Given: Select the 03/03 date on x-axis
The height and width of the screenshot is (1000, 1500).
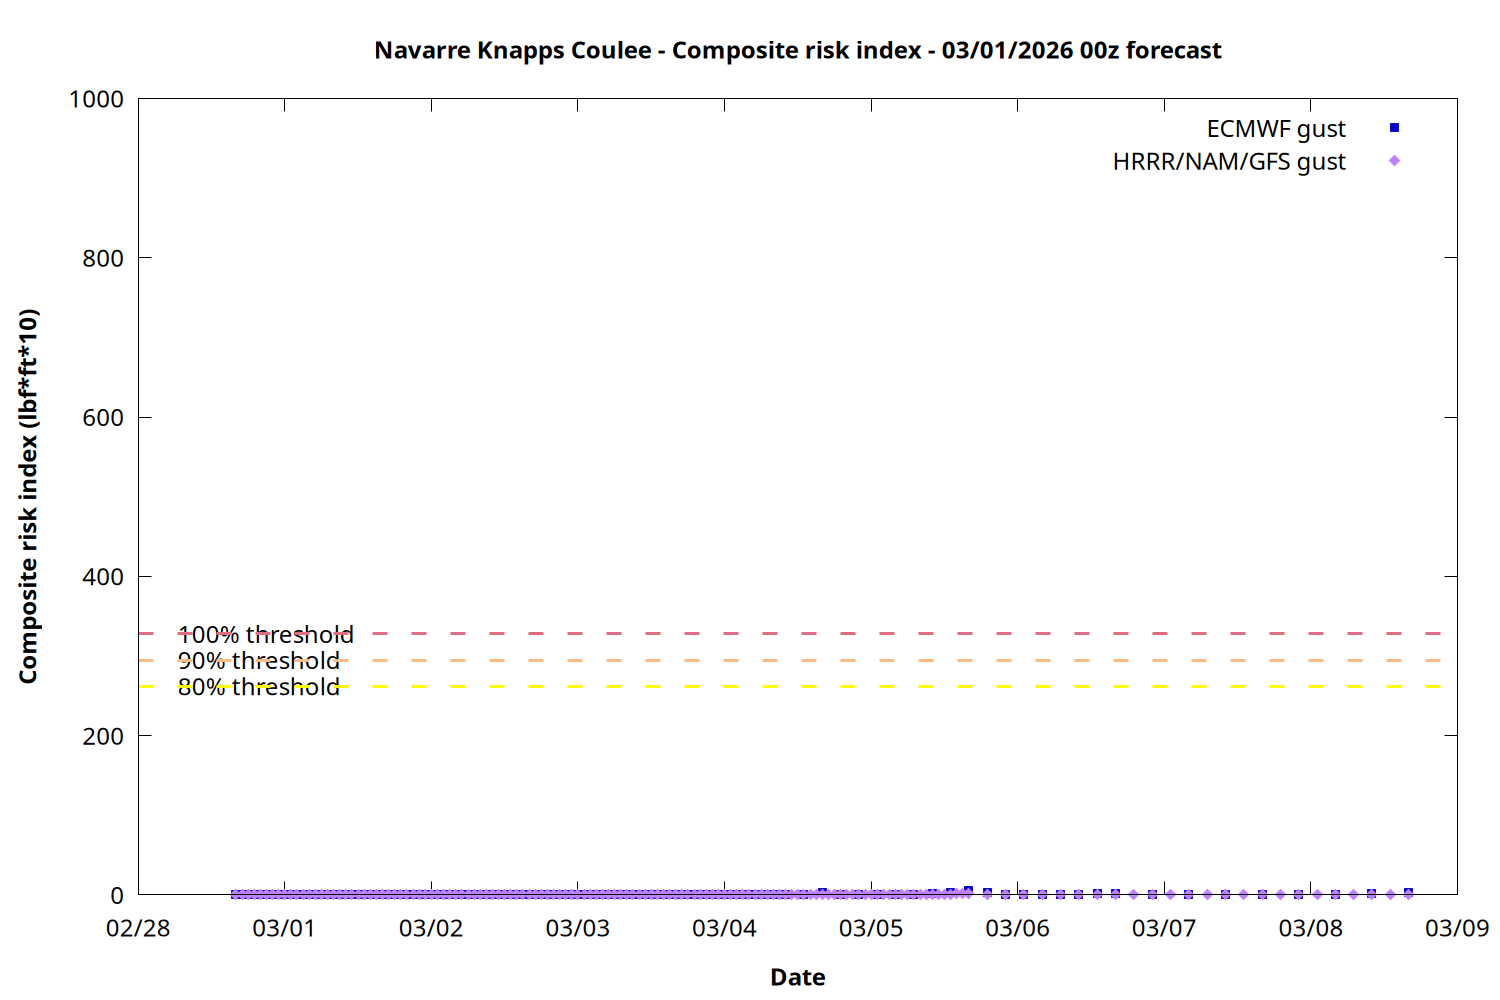Looking at the screenshot, I should (577, 928).
